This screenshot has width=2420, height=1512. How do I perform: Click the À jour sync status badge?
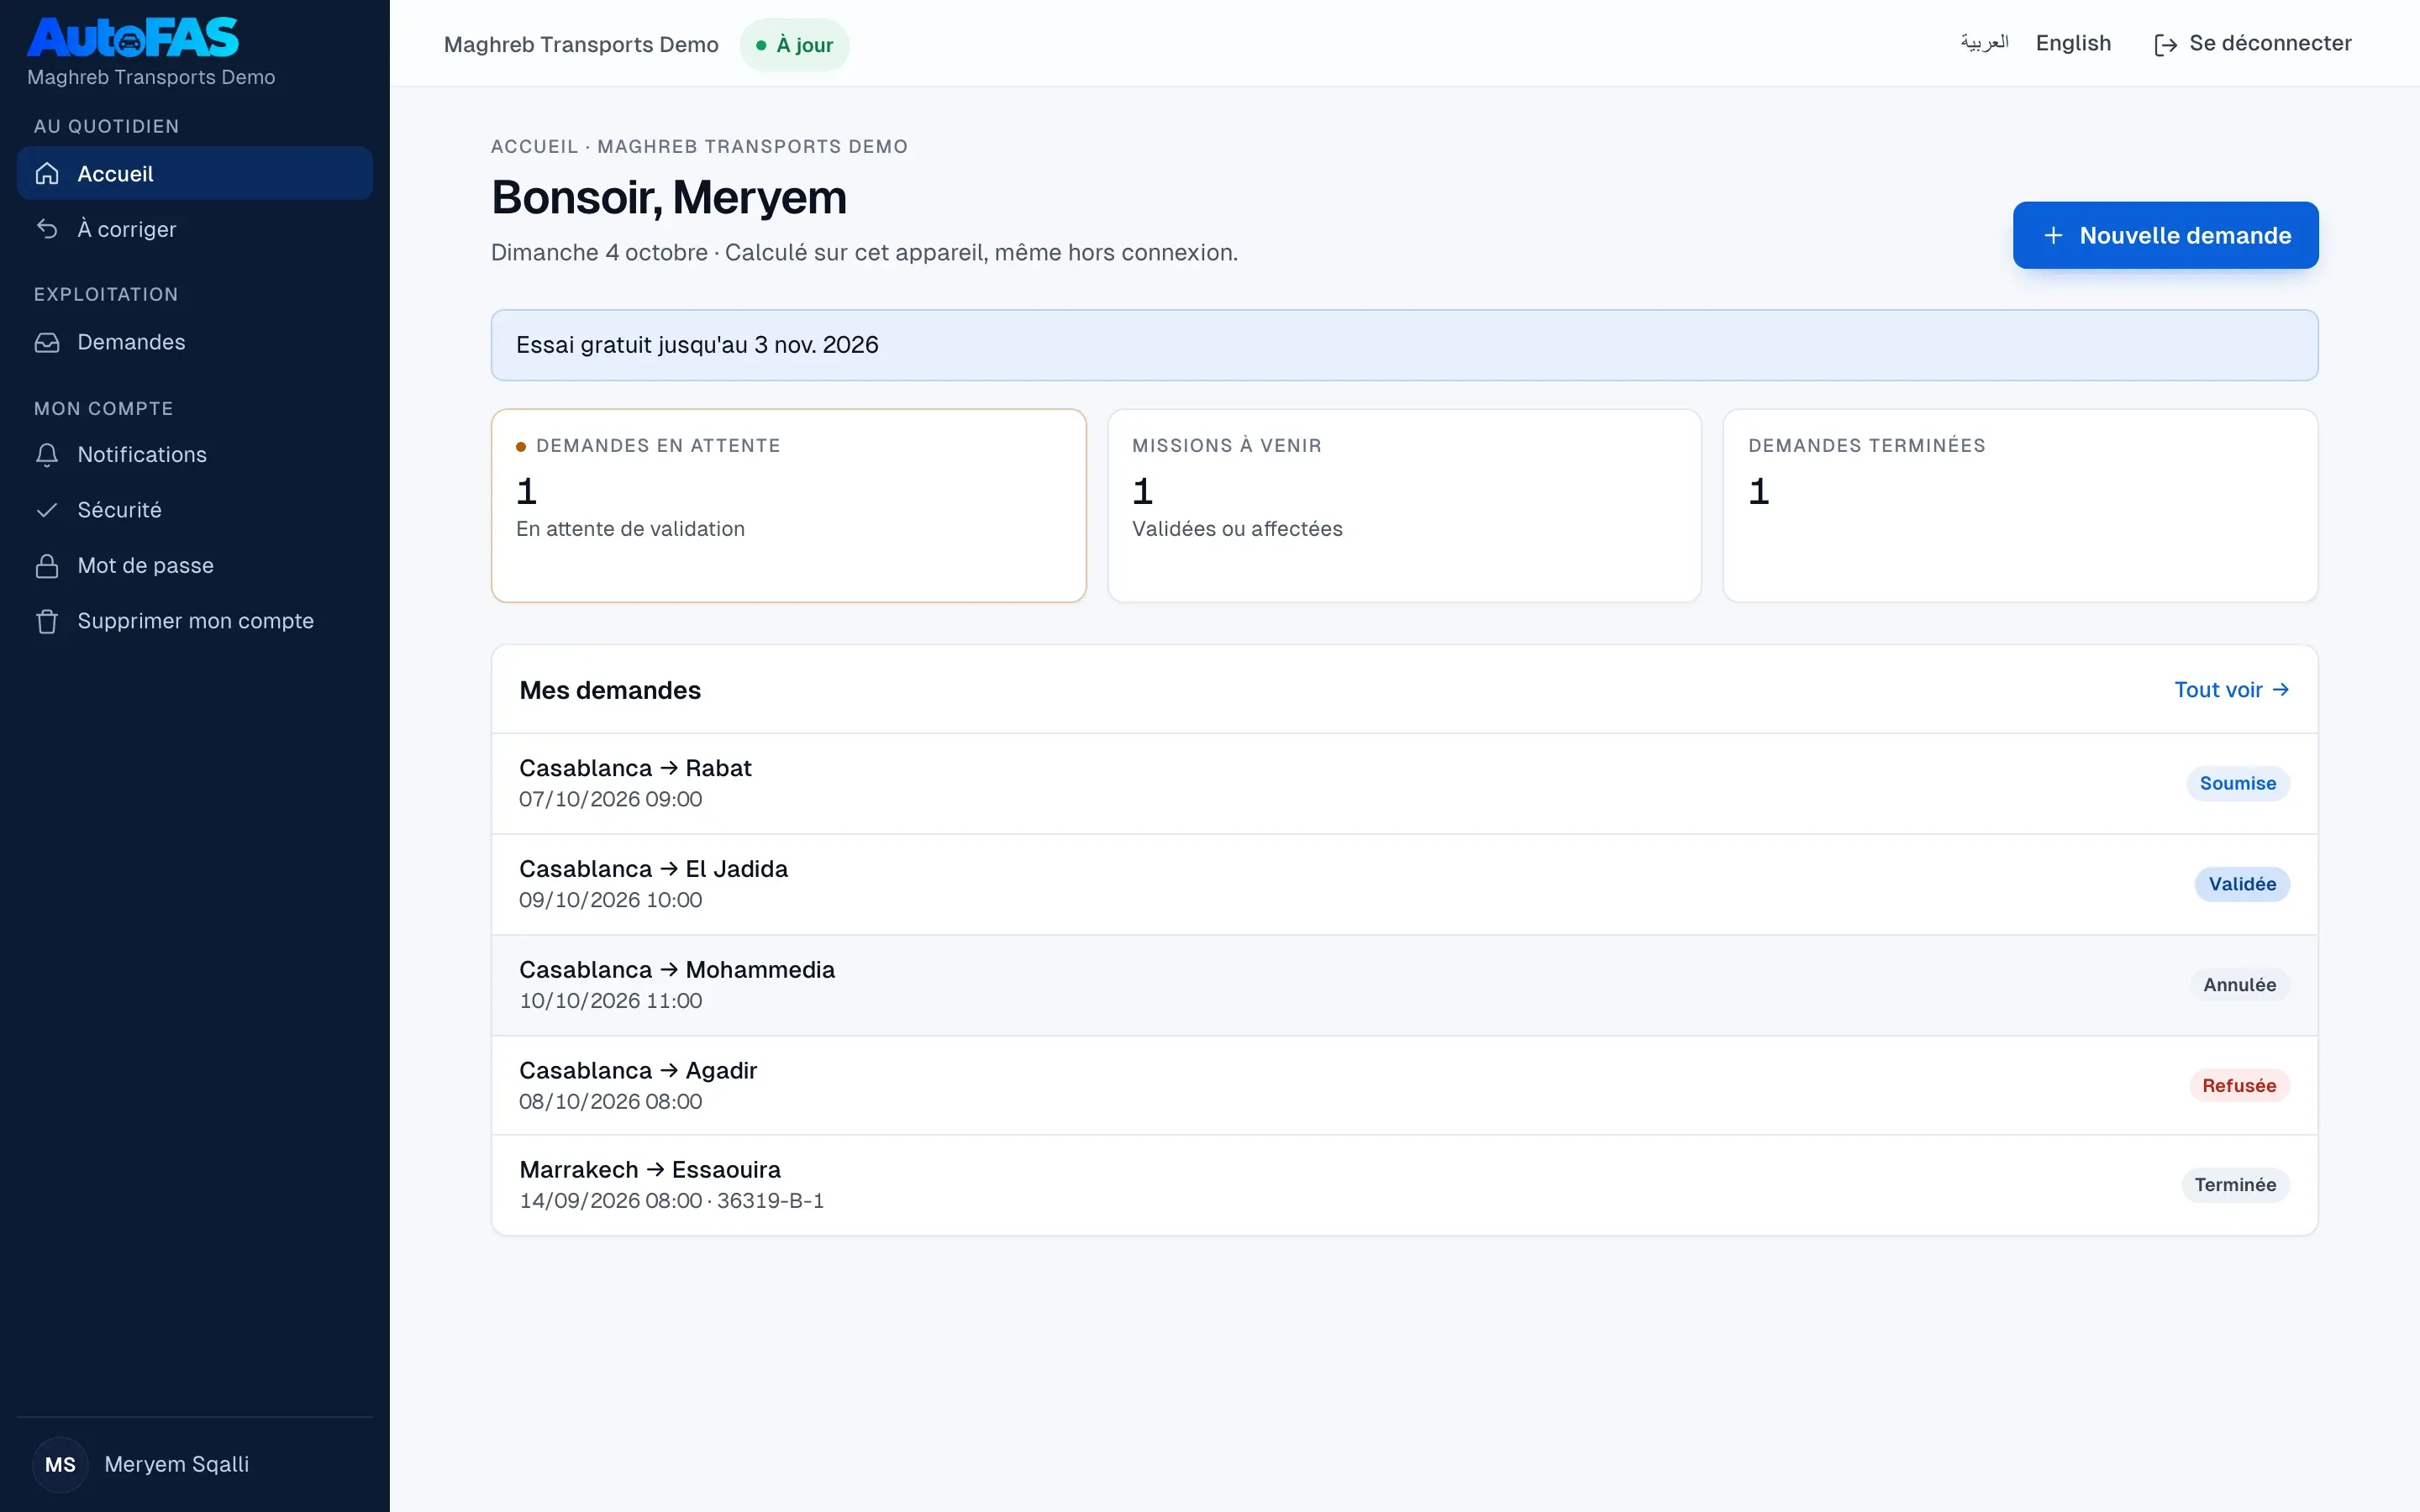tap(794, 45)
